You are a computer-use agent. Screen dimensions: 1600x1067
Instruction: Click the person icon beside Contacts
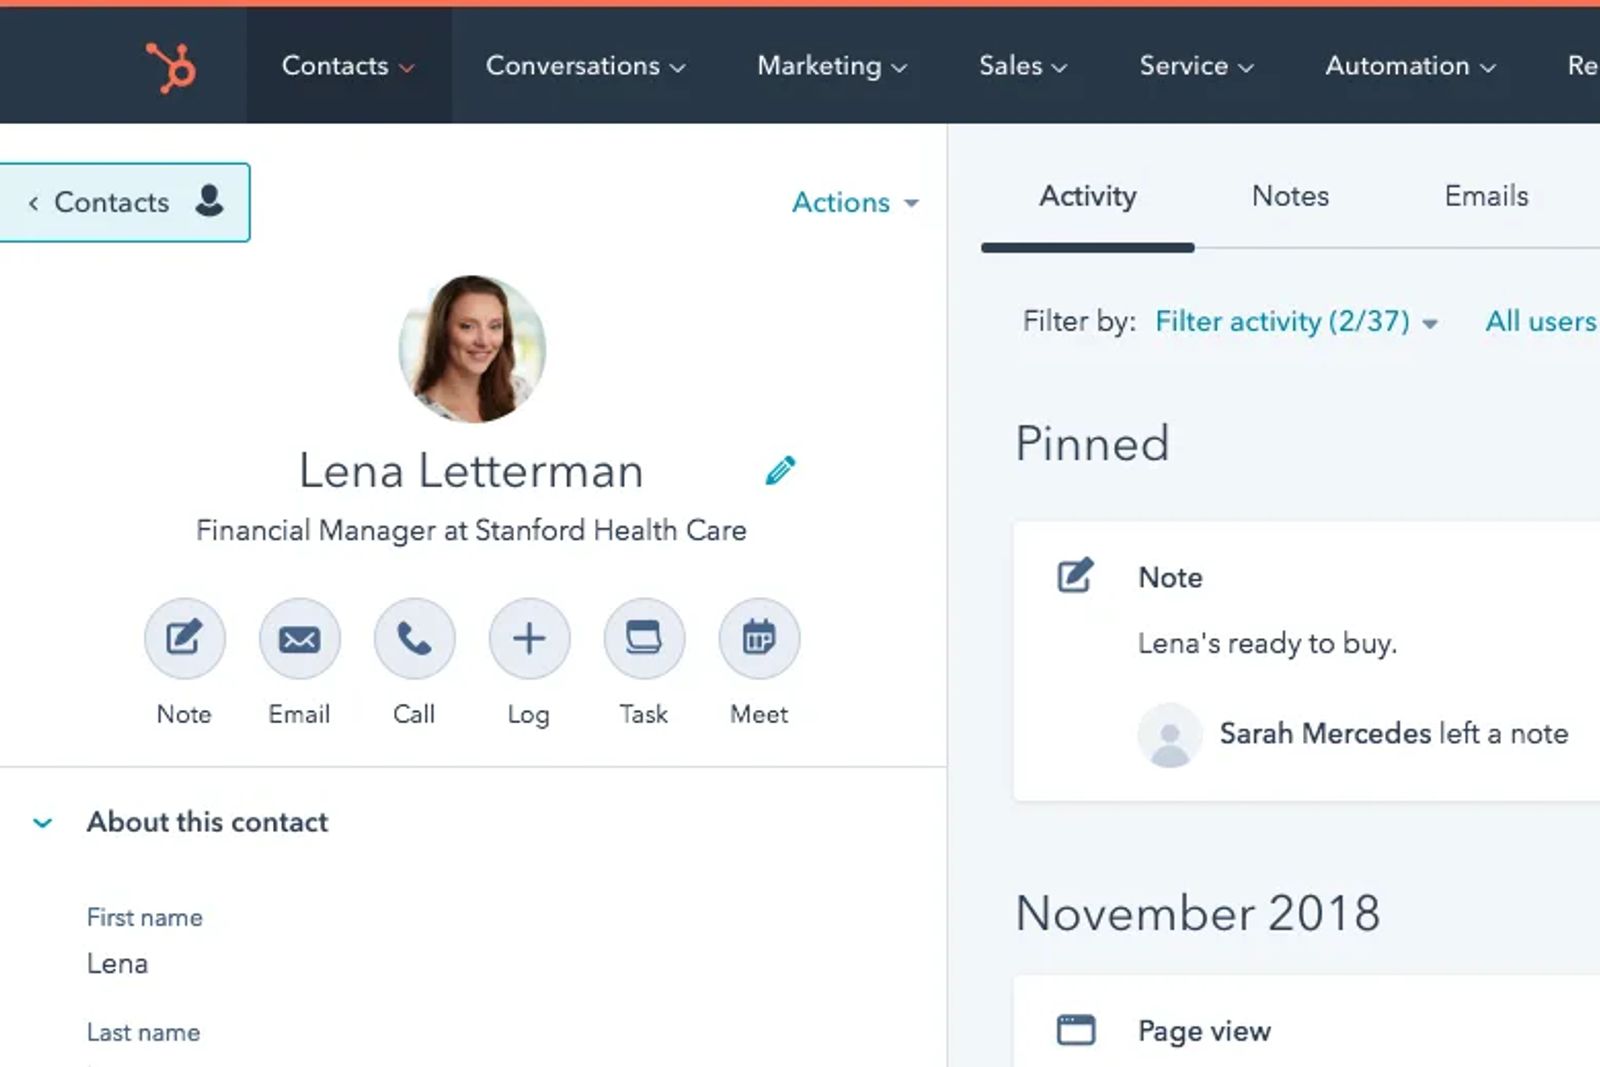210,200
